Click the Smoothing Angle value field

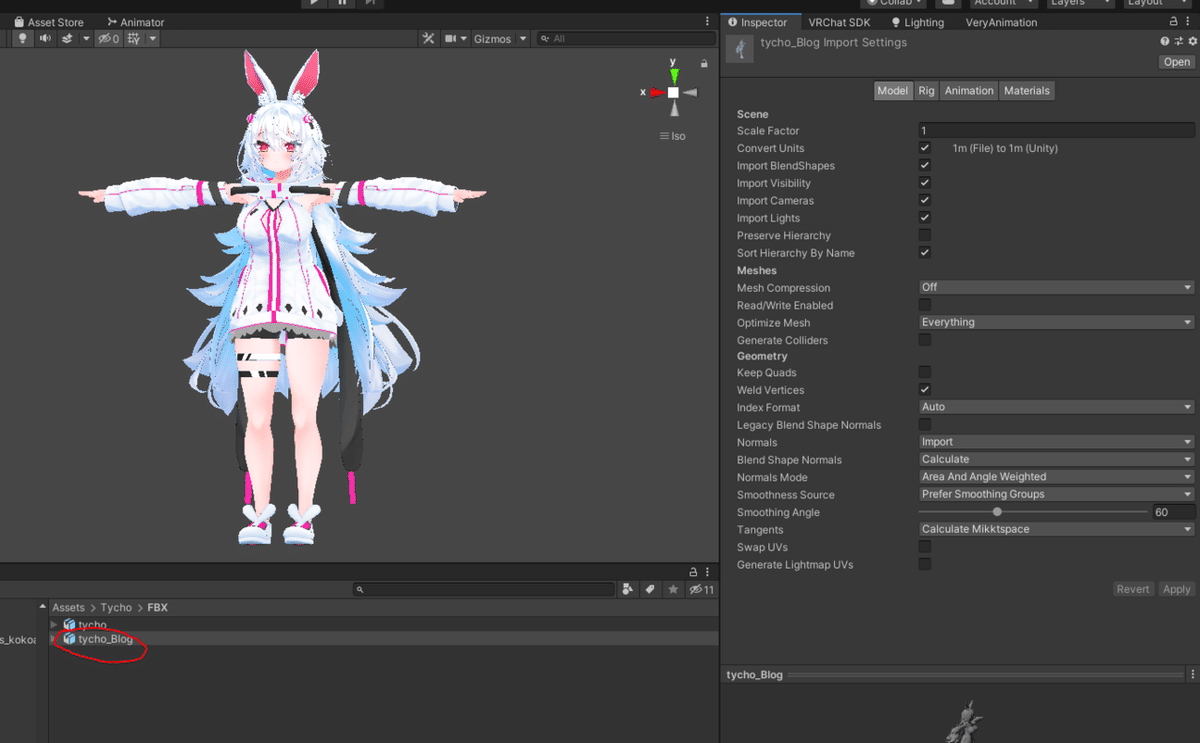coord(1173,512)
